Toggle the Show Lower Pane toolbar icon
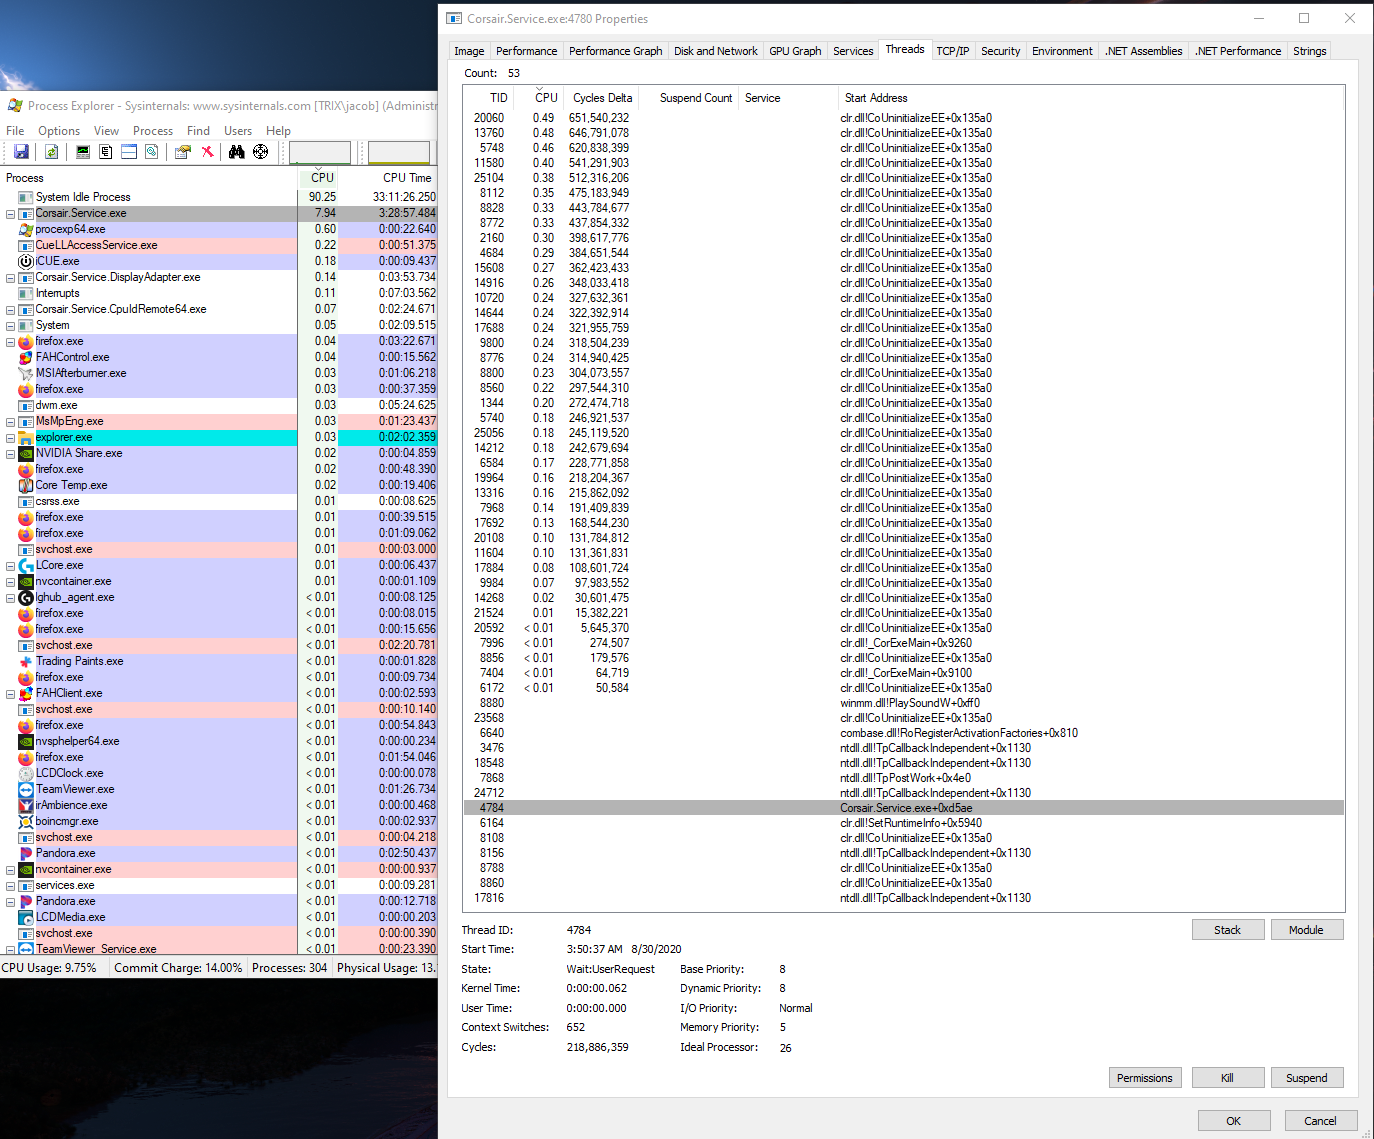1374x1139 pixels. (x=129, y=152)
